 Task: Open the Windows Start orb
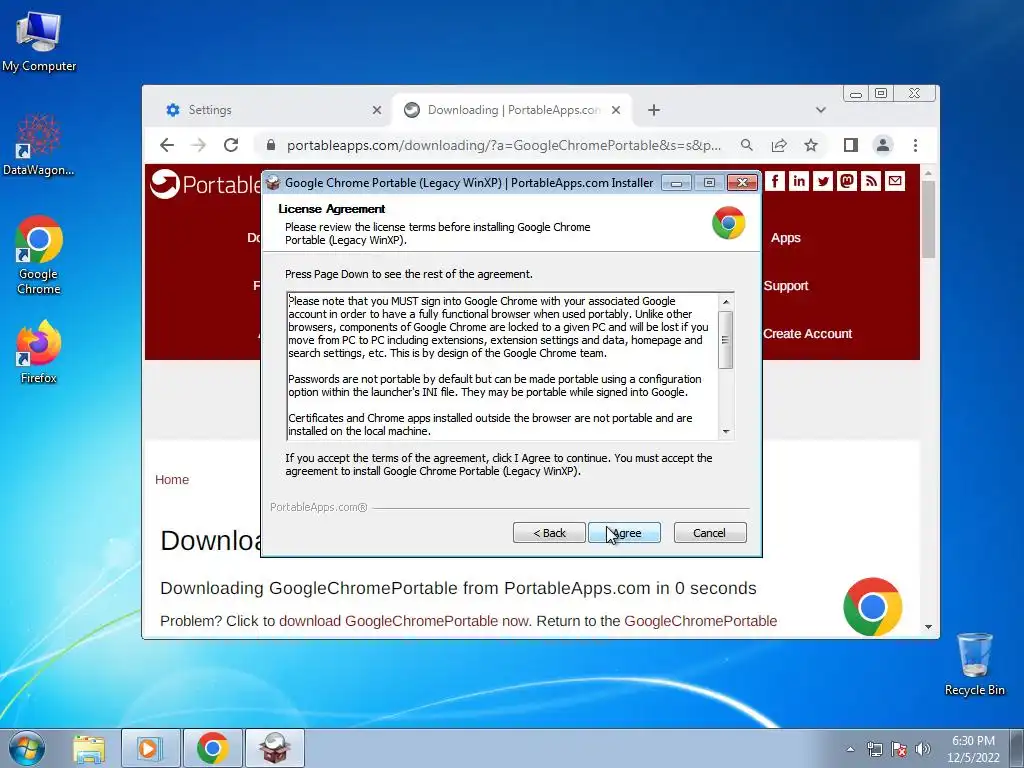27,748
